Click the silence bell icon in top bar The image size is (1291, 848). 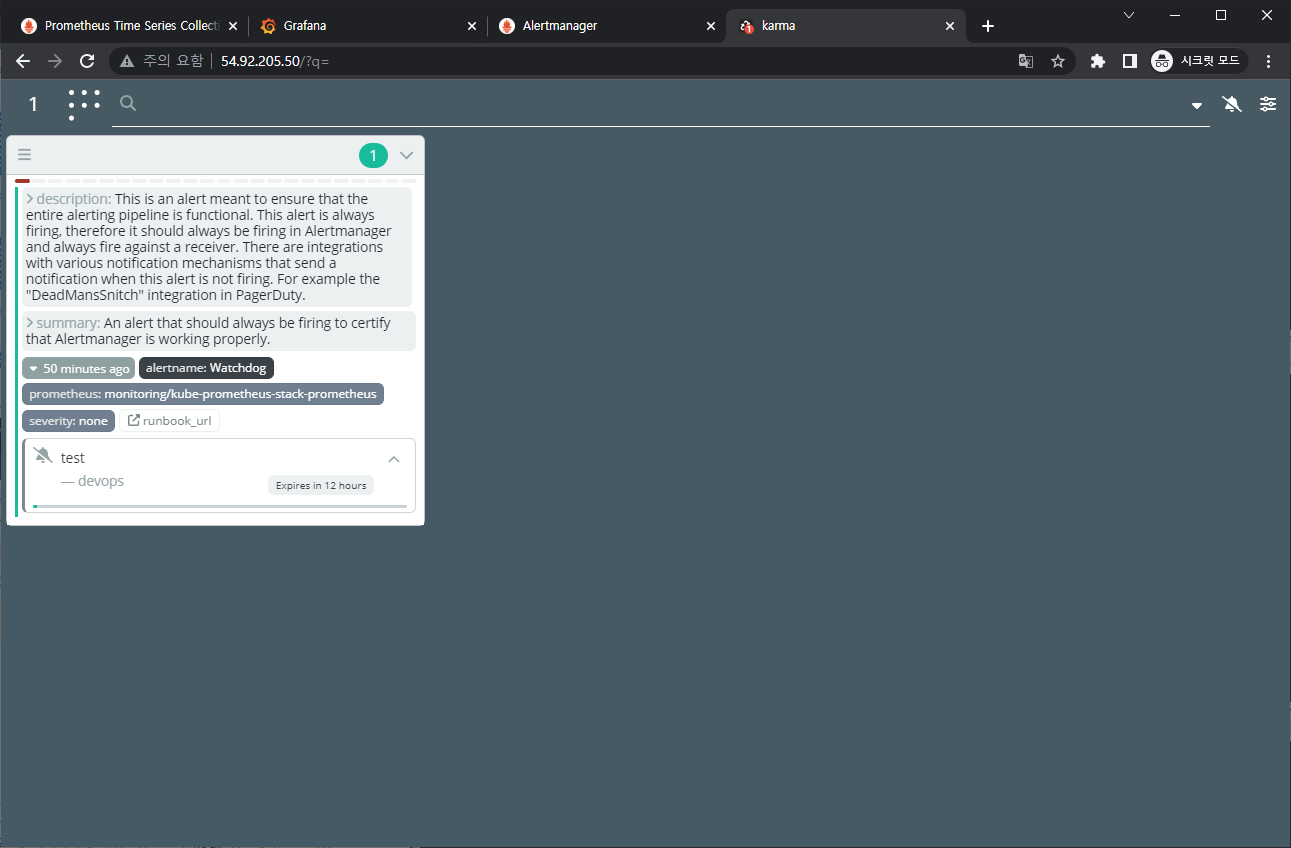pyautogui.click(x=1232, y=104)
